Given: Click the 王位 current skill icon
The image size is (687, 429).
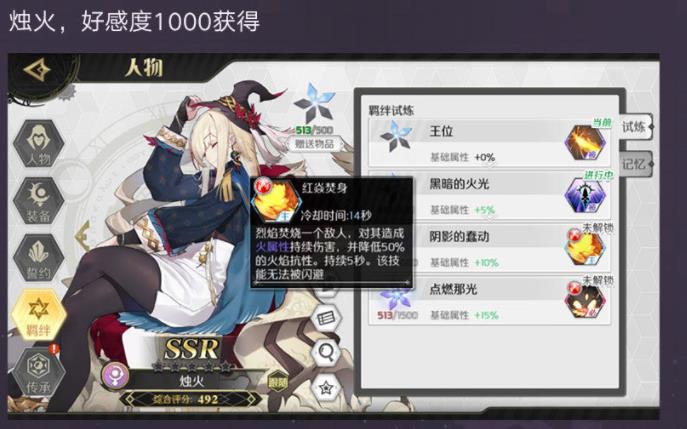Looking at the screenshot, I should coord(585,143).
